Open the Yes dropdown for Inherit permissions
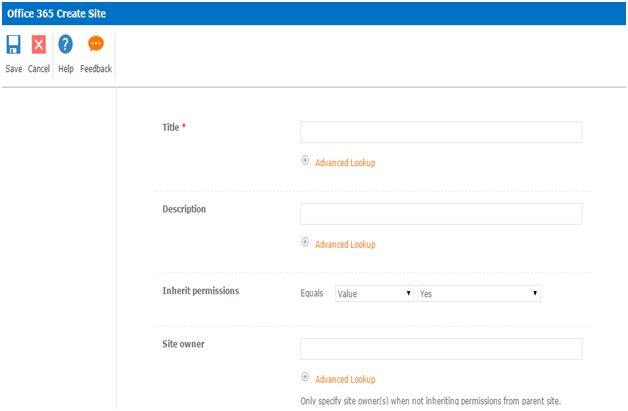This screenshot has height=411, width=628. tap(479, 294)
